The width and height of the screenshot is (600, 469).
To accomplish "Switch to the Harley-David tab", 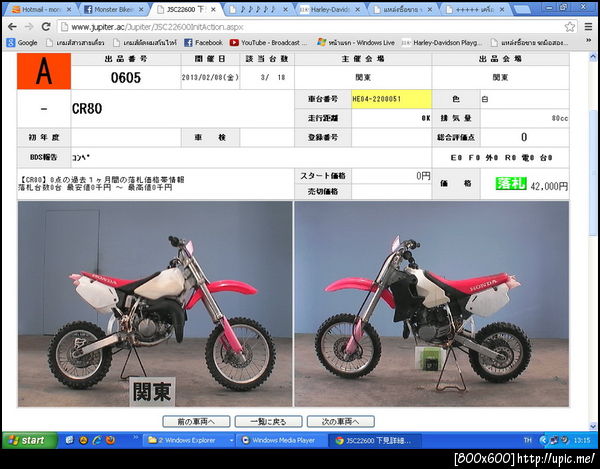I will pyautogui.click(x=330, y=10).
